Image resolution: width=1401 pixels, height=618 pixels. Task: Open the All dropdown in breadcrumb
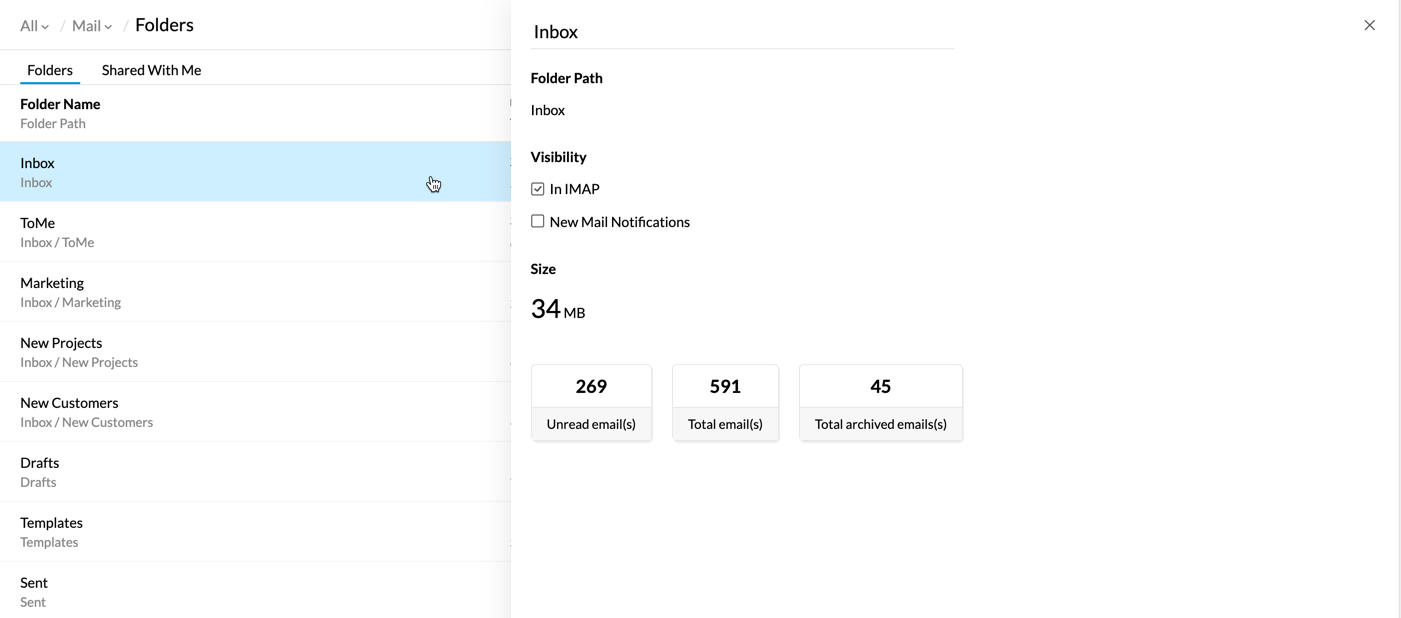tap(34, 26)
